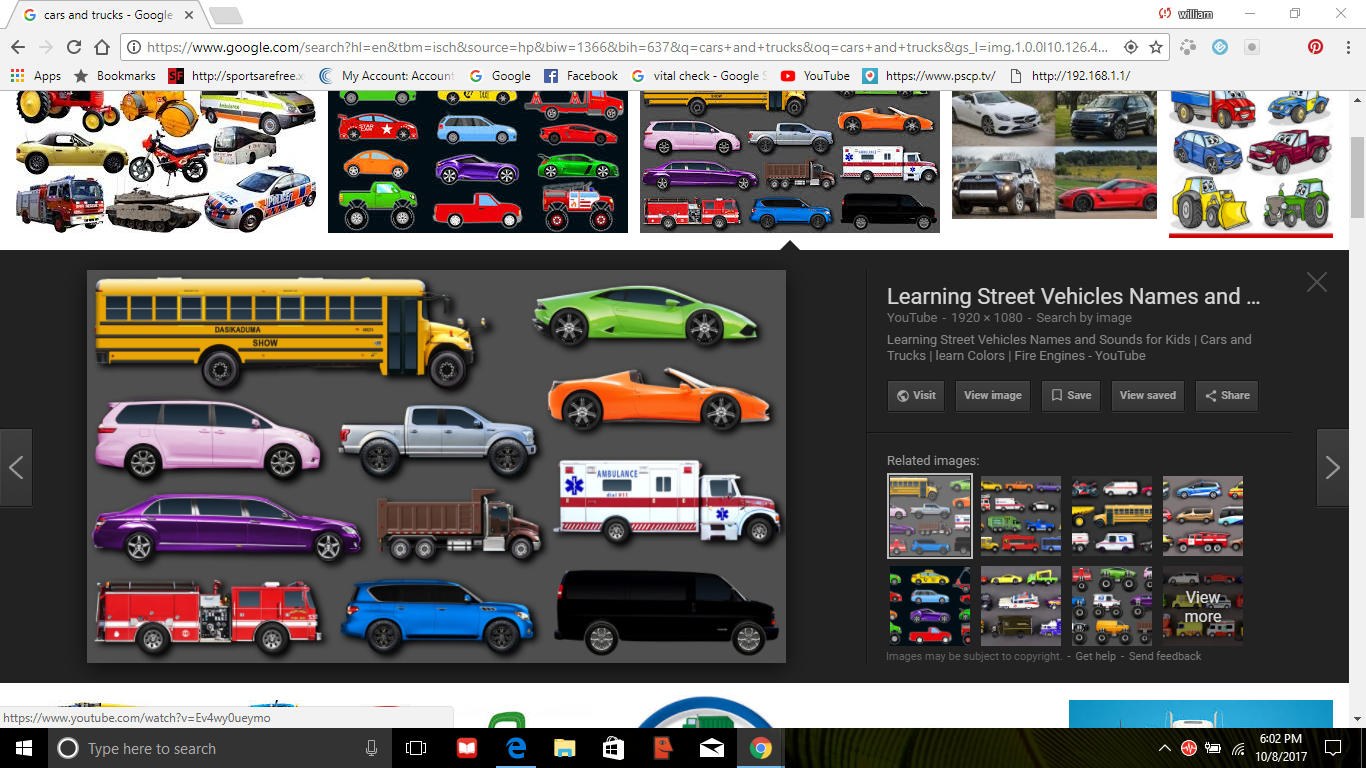The height and width of the screenshot is (768, 1366).
Task: Open the 'Learning Street Vehicles Names' title link
Action: tap(1073, 296)
